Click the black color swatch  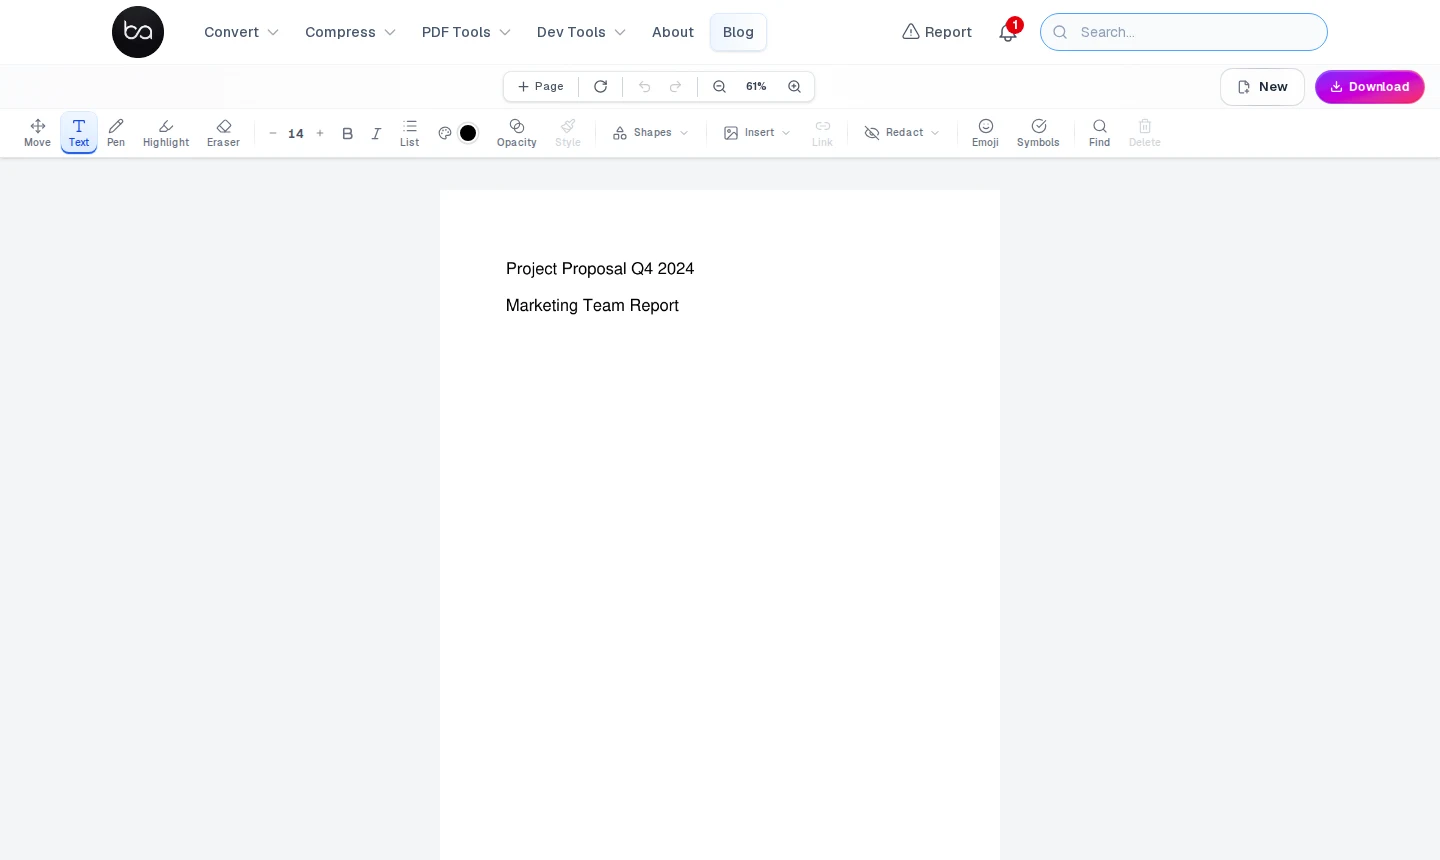[468, 133]
